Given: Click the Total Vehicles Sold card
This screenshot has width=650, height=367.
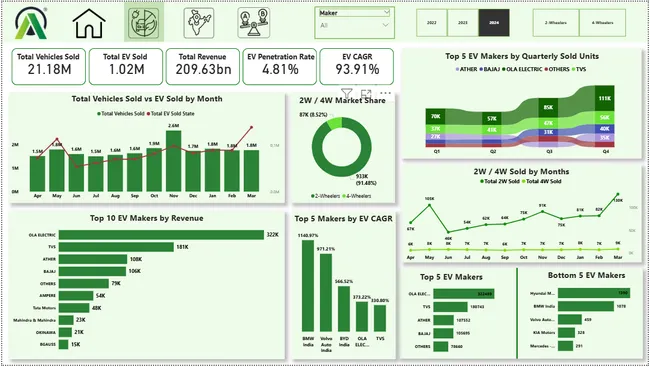Looking at the screenshot, I should (x=49, y=66).
